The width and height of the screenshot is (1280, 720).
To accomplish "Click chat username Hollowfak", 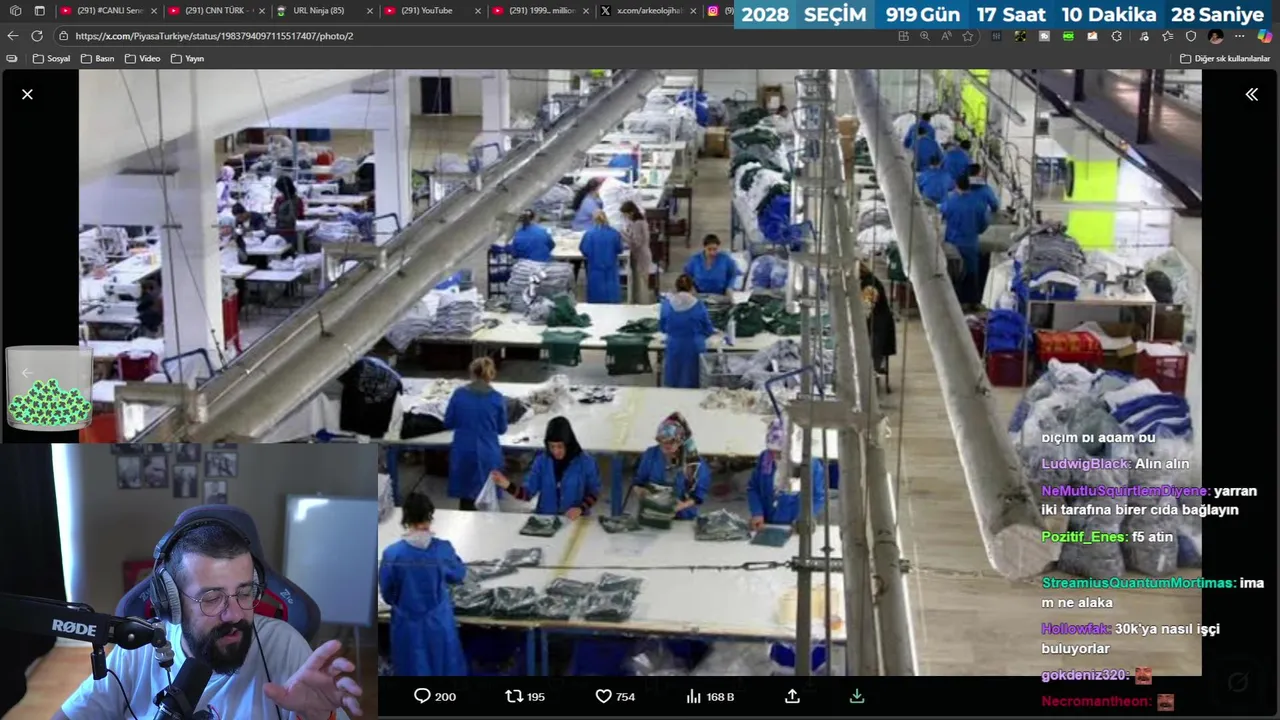I will pyautogui.click(x=1076, y=629).
